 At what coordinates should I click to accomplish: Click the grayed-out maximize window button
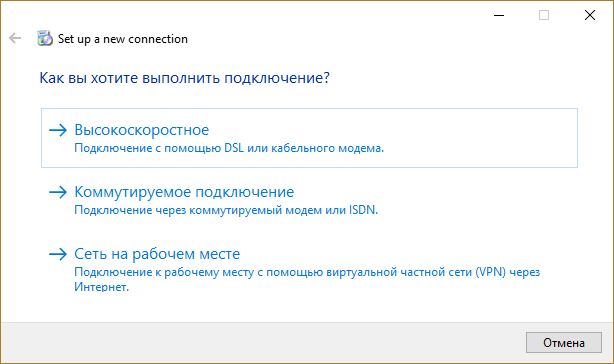(544, 15)
